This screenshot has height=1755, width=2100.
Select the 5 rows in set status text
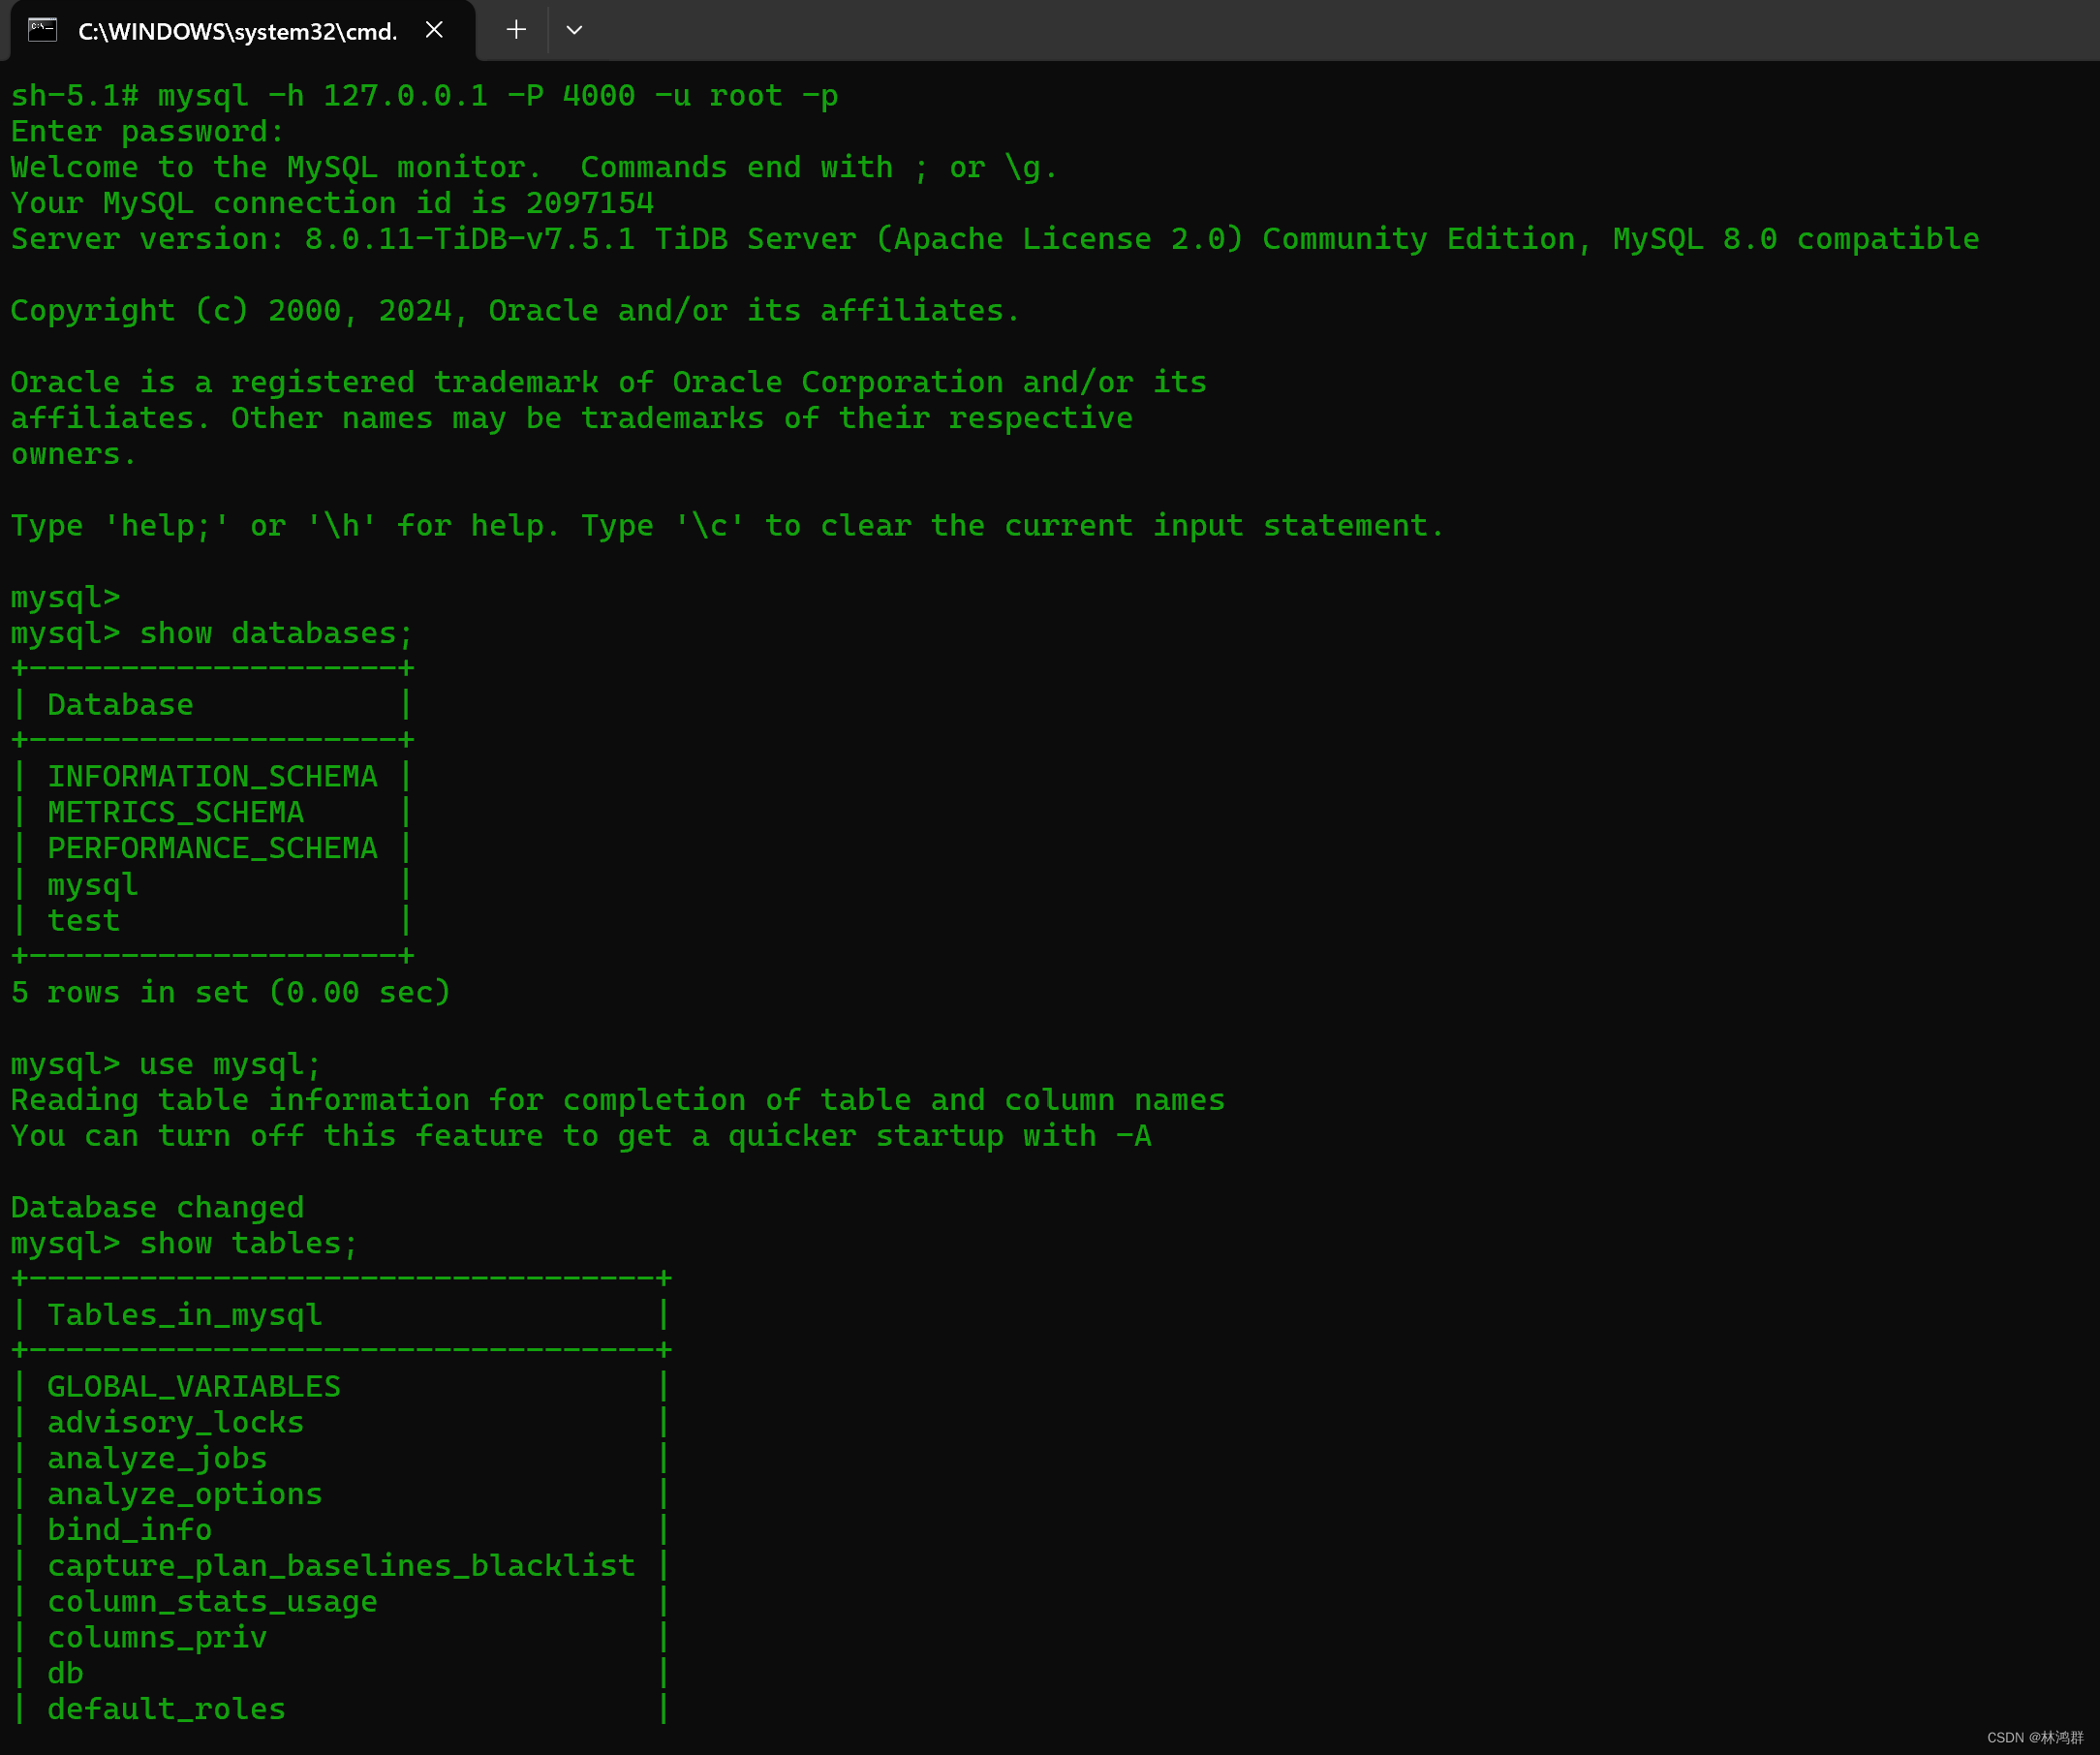(229, 992)
